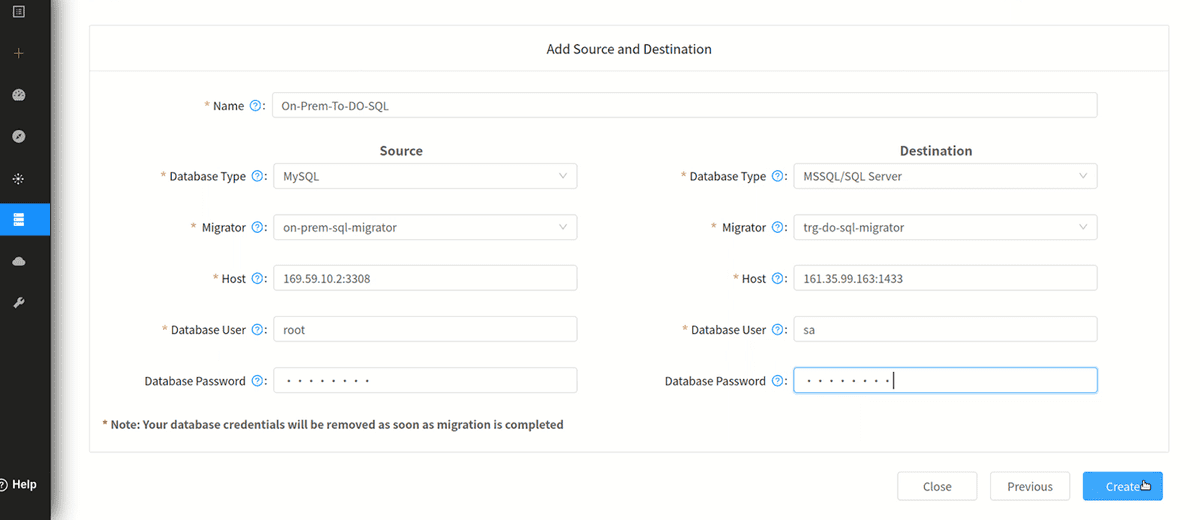
Task: Click the help icon next to Name
Action: pyautogui.click(x=255, y=105)
